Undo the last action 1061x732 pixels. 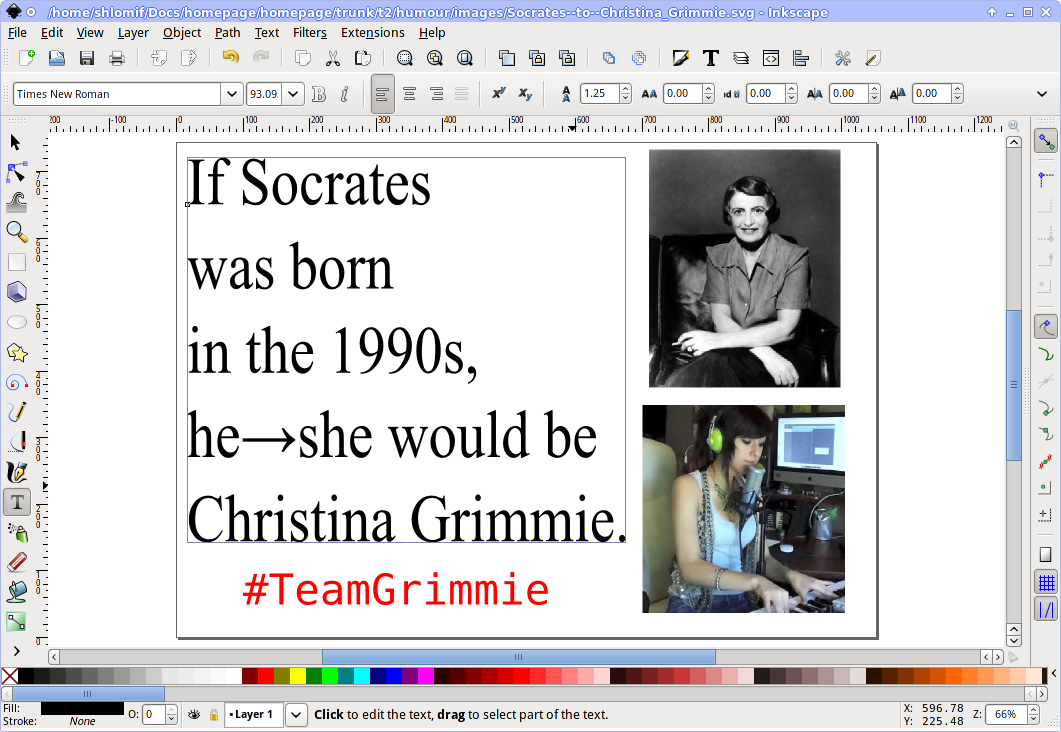coord(231,58)
